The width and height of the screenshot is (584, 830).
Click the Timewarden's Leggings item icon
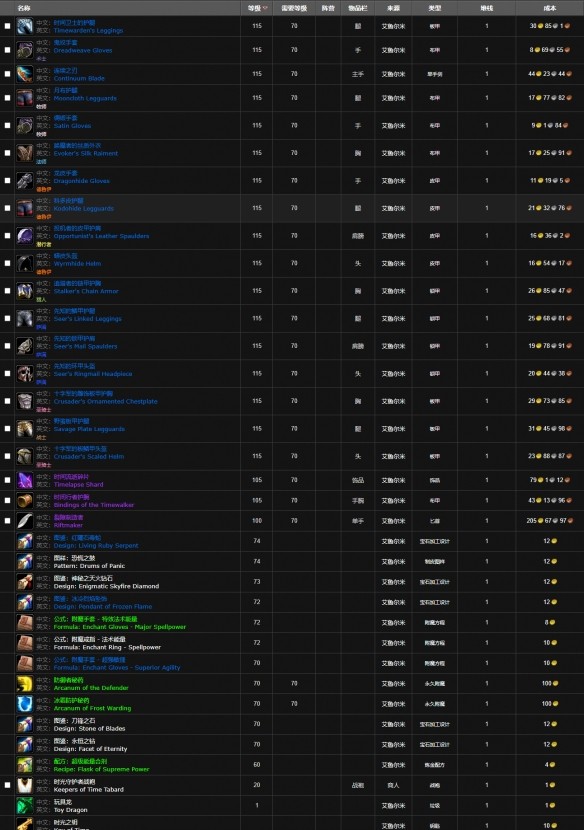tap(24, 26)
